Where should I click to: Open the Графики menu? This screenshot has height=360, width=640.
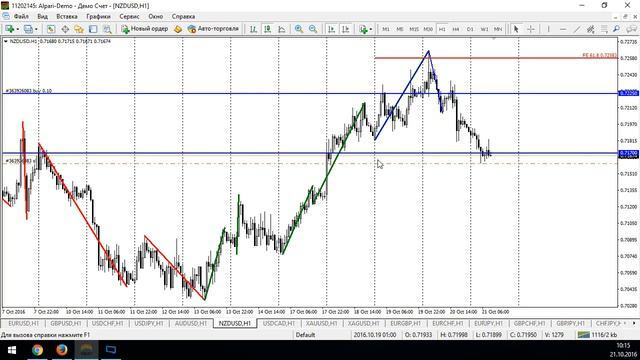(x=98, y=17)
